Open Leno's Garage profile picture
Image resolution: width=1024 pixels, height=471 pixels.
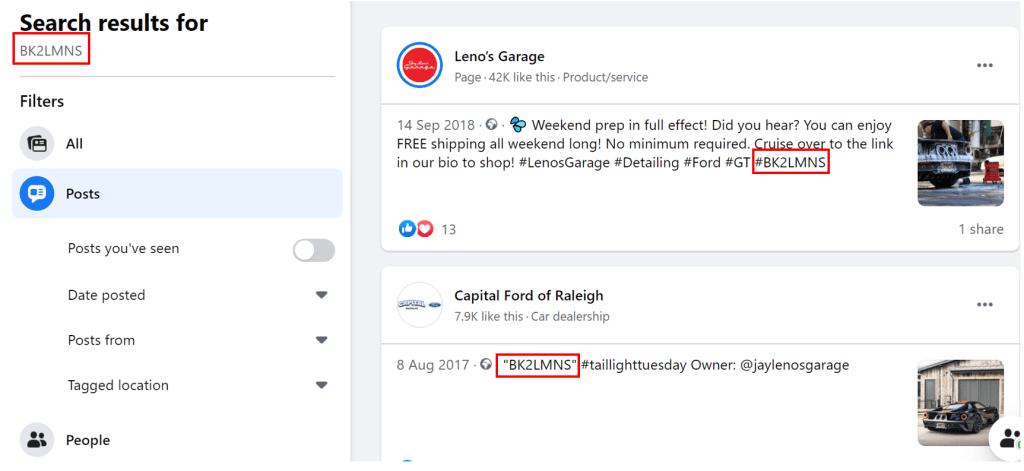[420, 65]
